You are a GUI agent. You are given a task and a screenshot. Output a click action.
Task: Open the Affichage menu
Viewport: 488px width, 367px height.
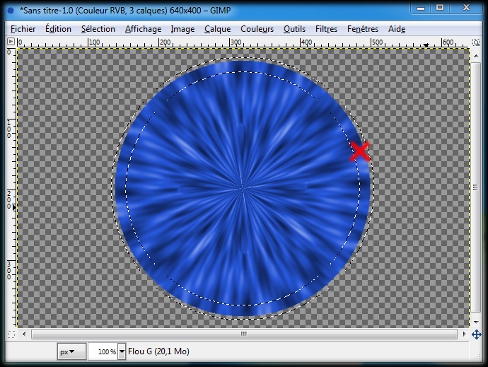tap(143, 29)
